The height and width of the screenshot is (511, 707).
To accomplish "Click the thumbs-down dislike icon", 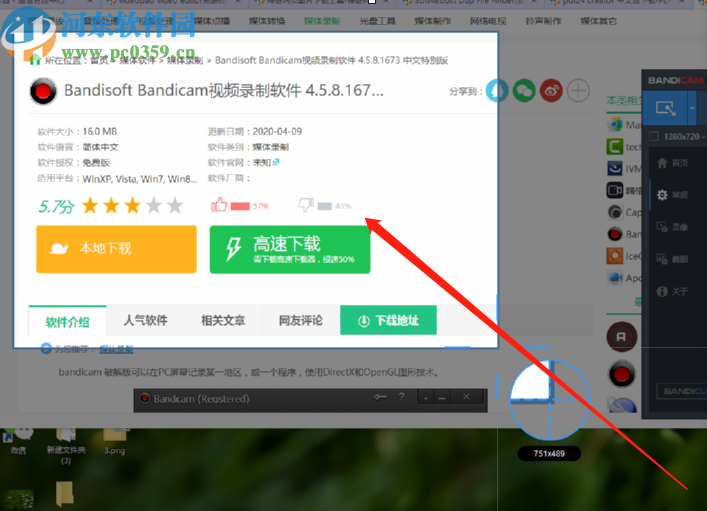I will coord(306,205).
